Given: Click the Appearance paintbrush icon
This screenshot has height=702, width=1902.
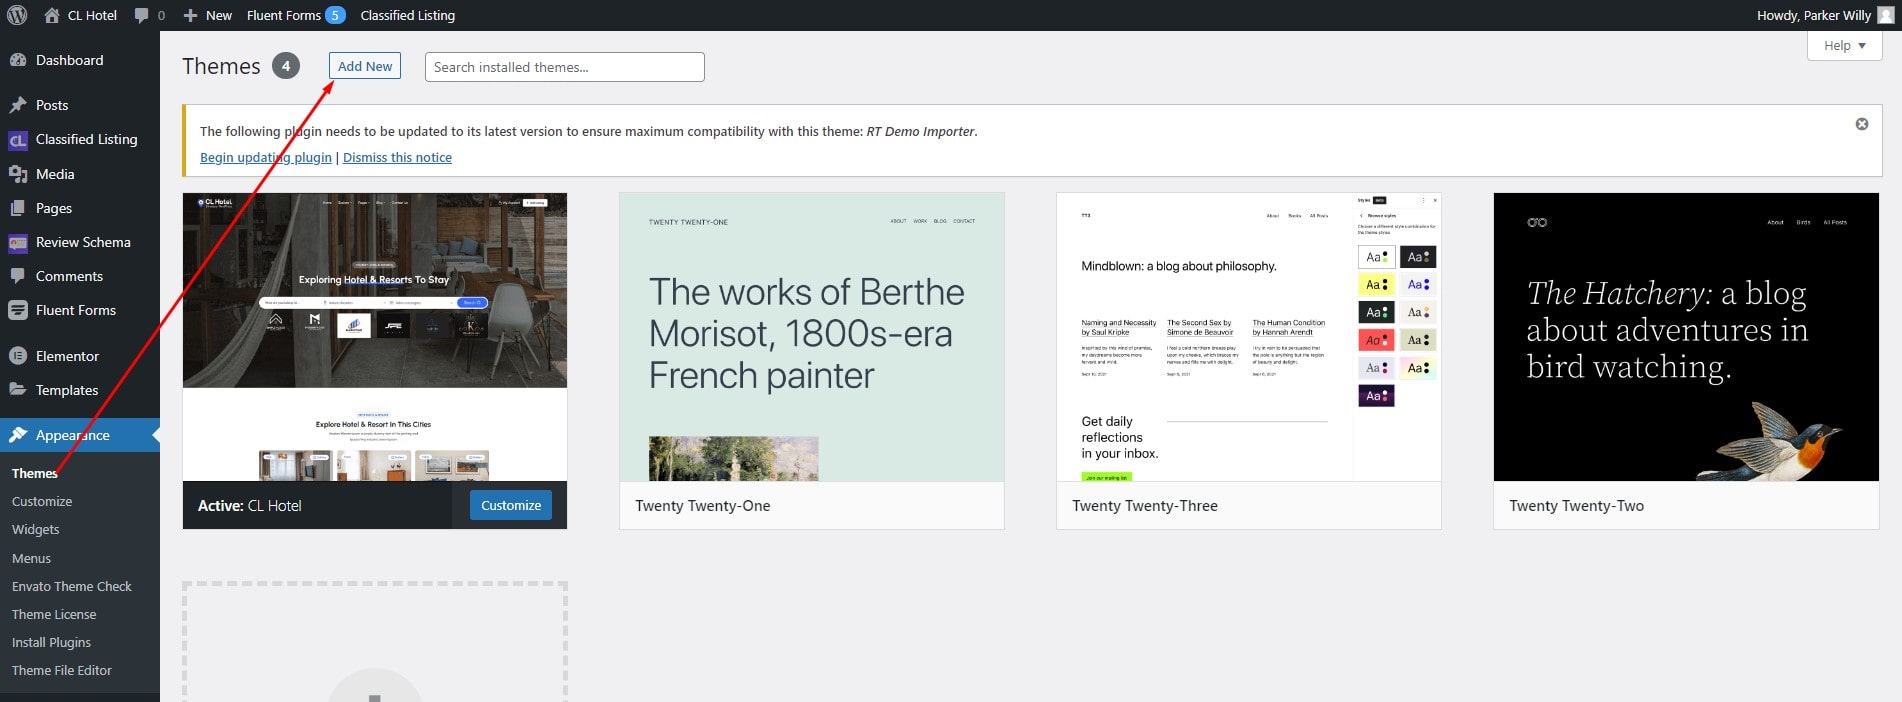Looking at the screenshot, I should pyautogui.click(x=18, y=435).
